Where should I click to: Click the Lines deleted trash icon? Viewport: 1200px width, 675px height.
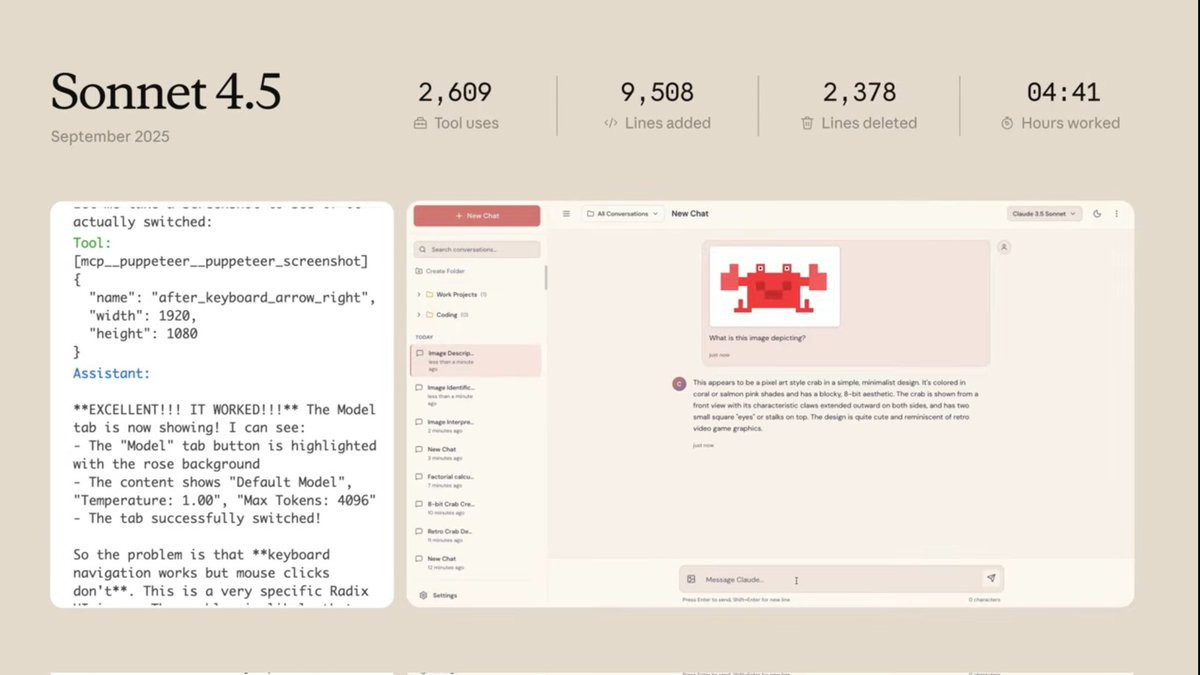pyautogui.click(x=807, y=123)
